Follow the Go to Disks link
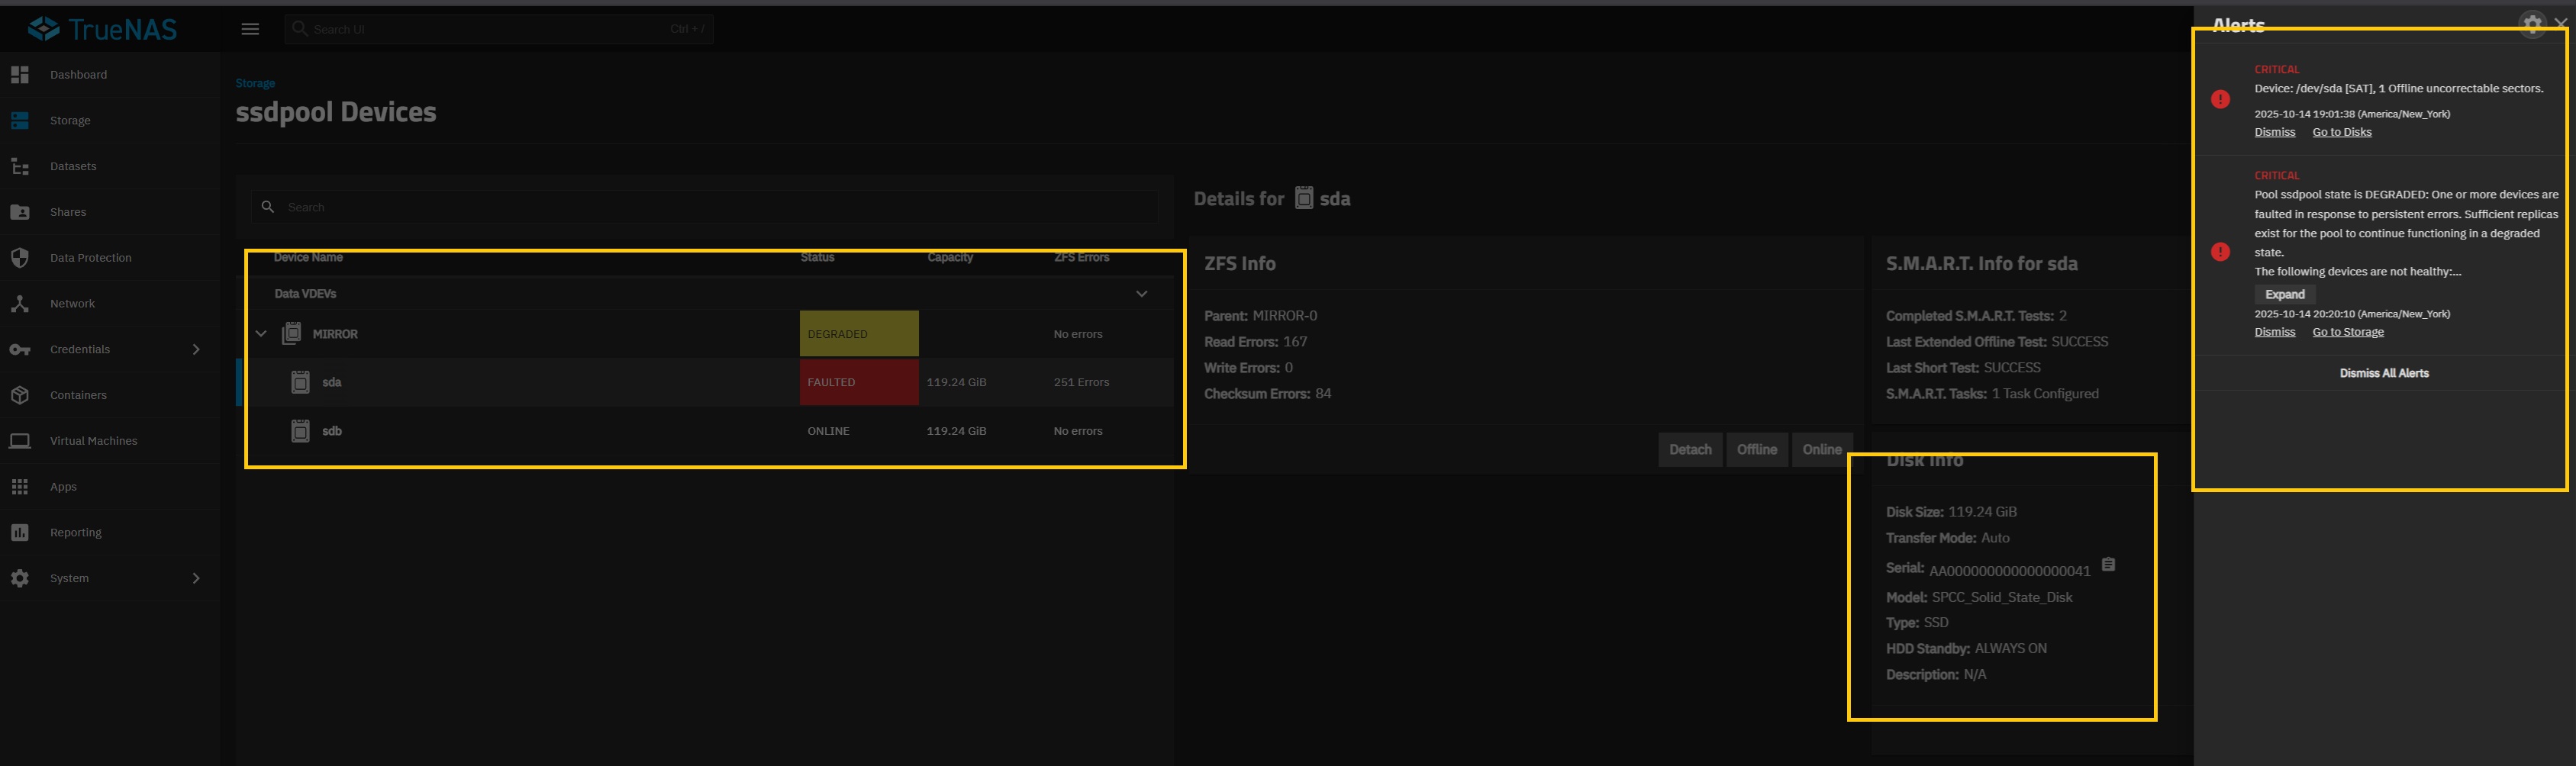The height and width of the screenshot is (766, 2576). (x=2341, y=132)
